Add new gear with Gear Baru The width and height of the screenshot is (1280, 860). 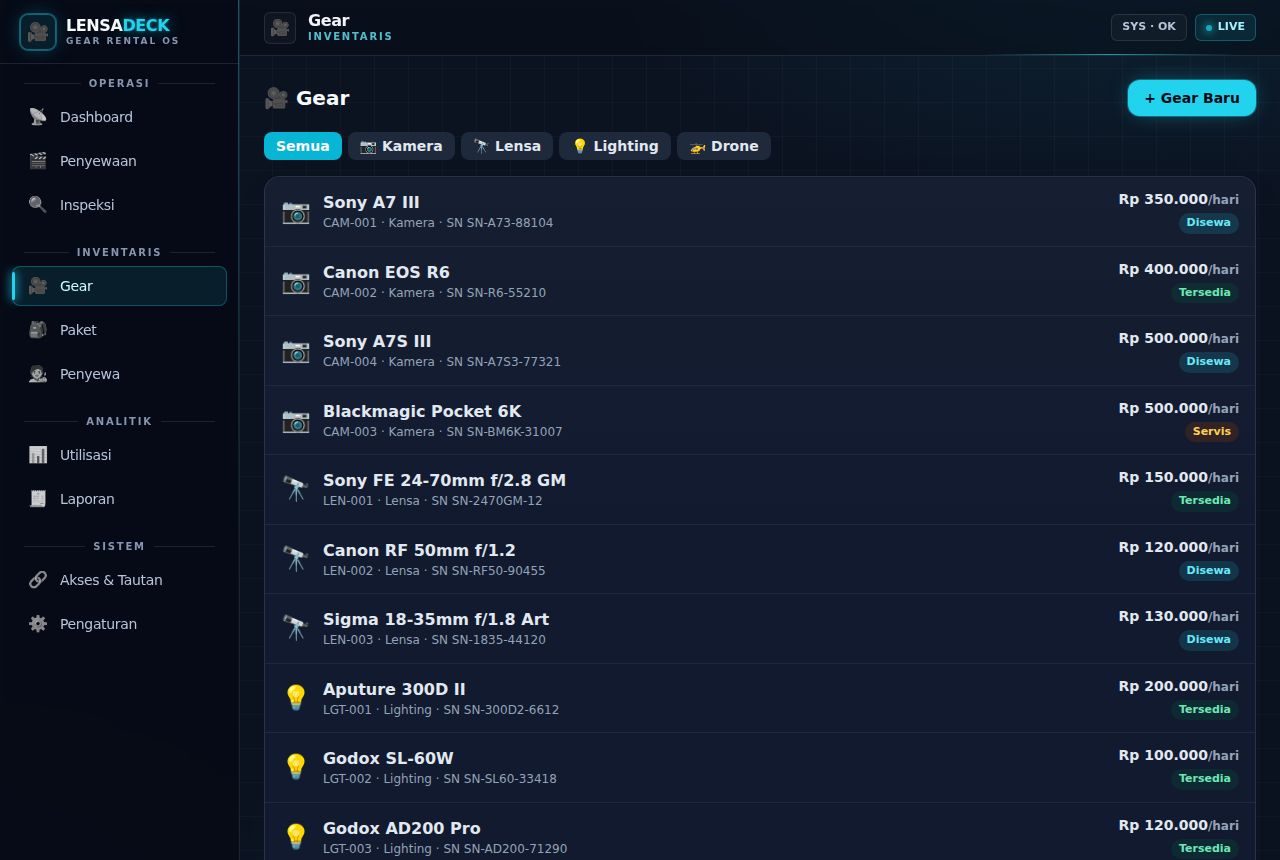(x=1192, y=98)
